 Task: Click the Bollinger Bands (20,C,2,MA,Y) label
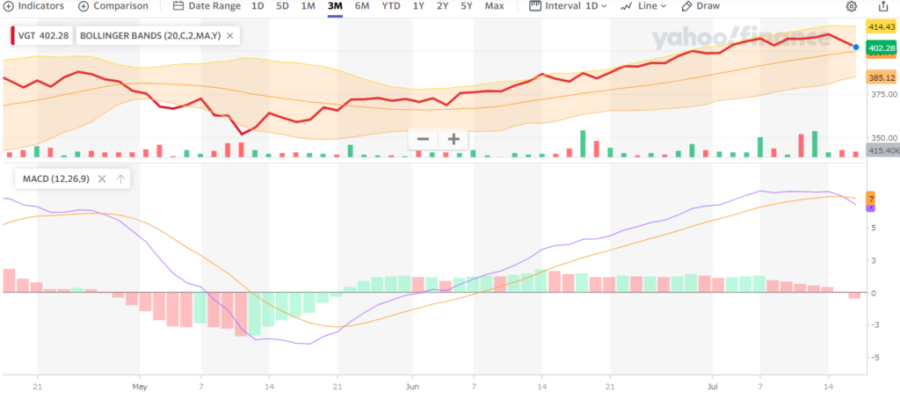(150, 36)
